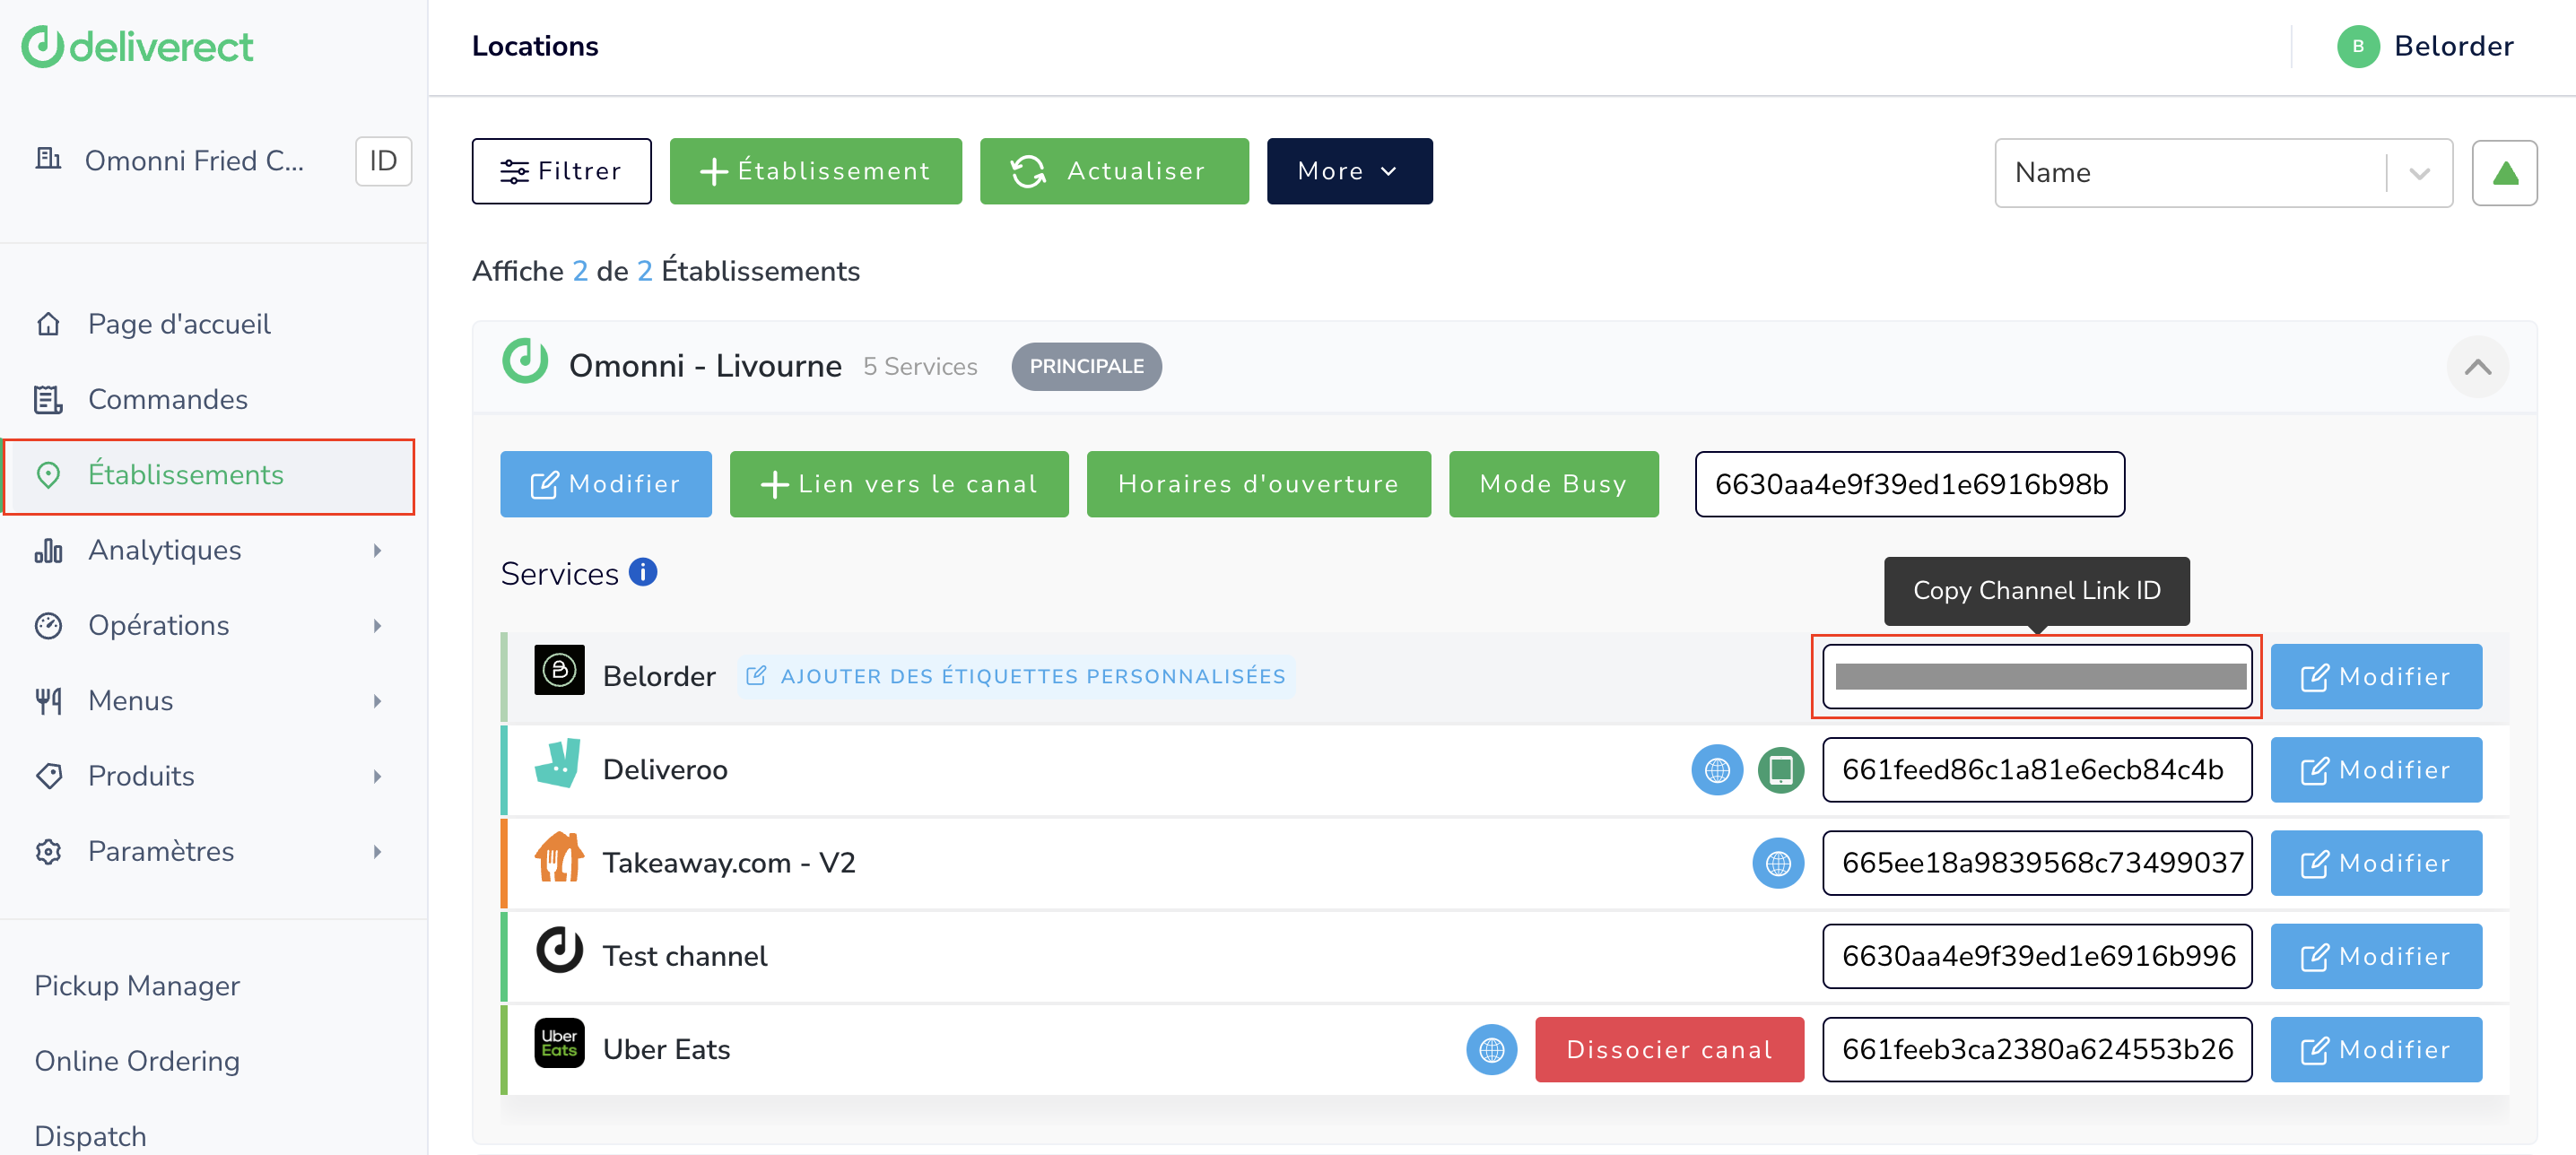Click the Takeaway.com globe icon
The width and height of the screenshot is (2576, 1155).
pyautogui.click(x=1778, y=863)
